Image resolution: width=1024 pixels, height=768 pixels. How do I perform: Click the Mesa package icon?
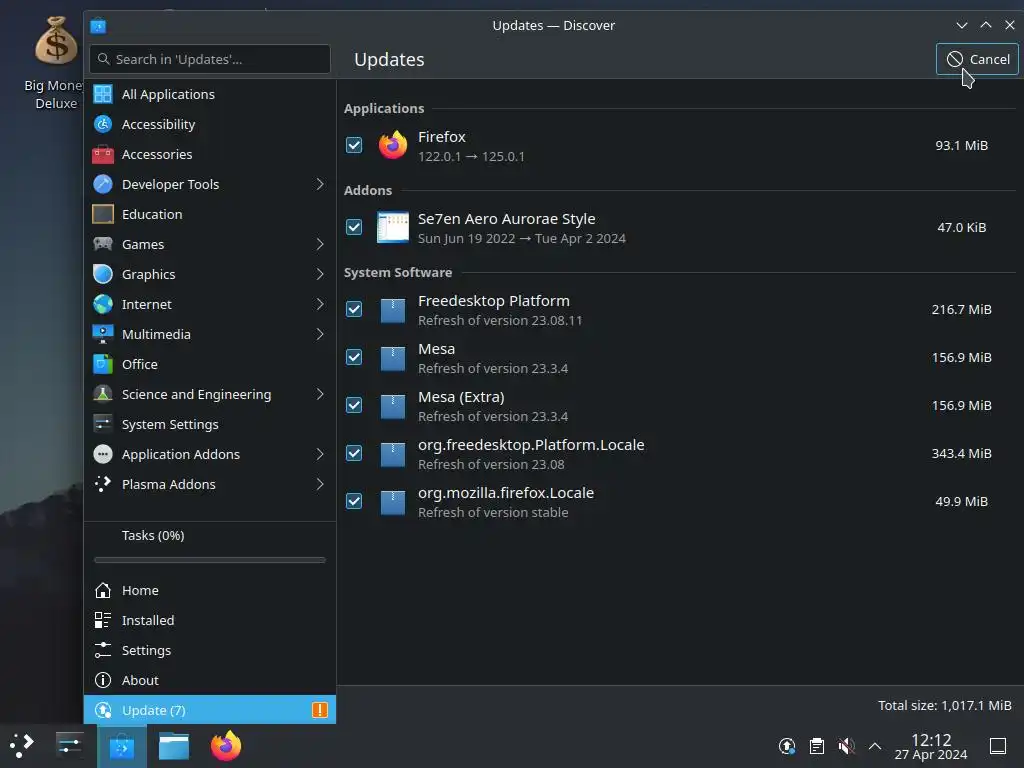tap(392, 358)
